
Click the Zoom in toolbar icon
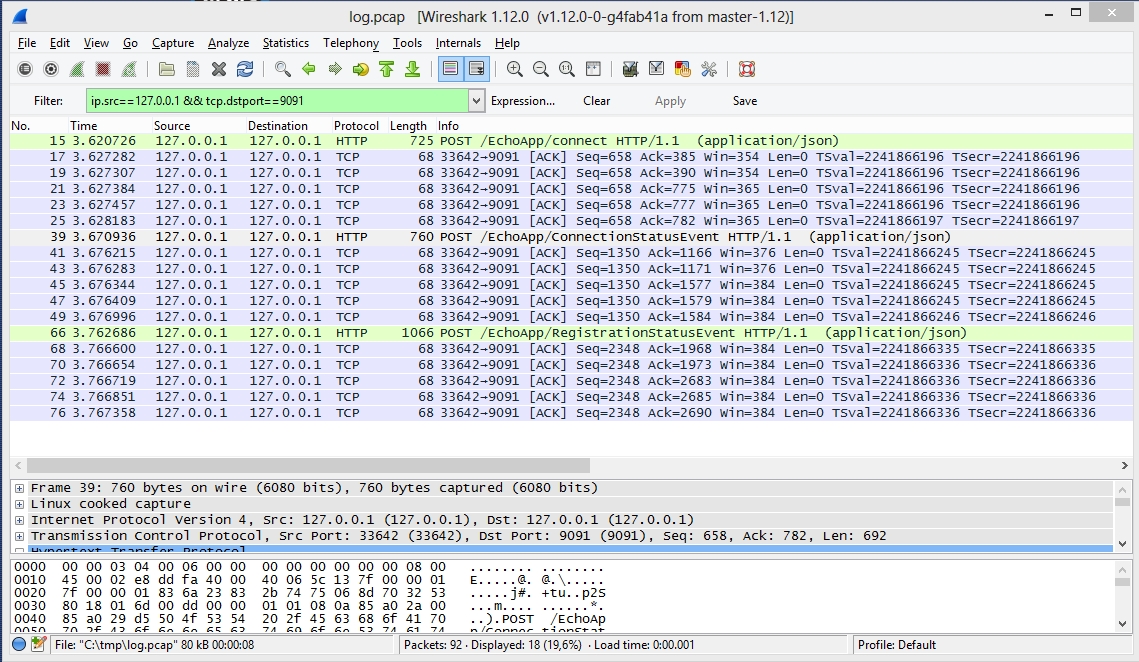(x=515, y=69)
